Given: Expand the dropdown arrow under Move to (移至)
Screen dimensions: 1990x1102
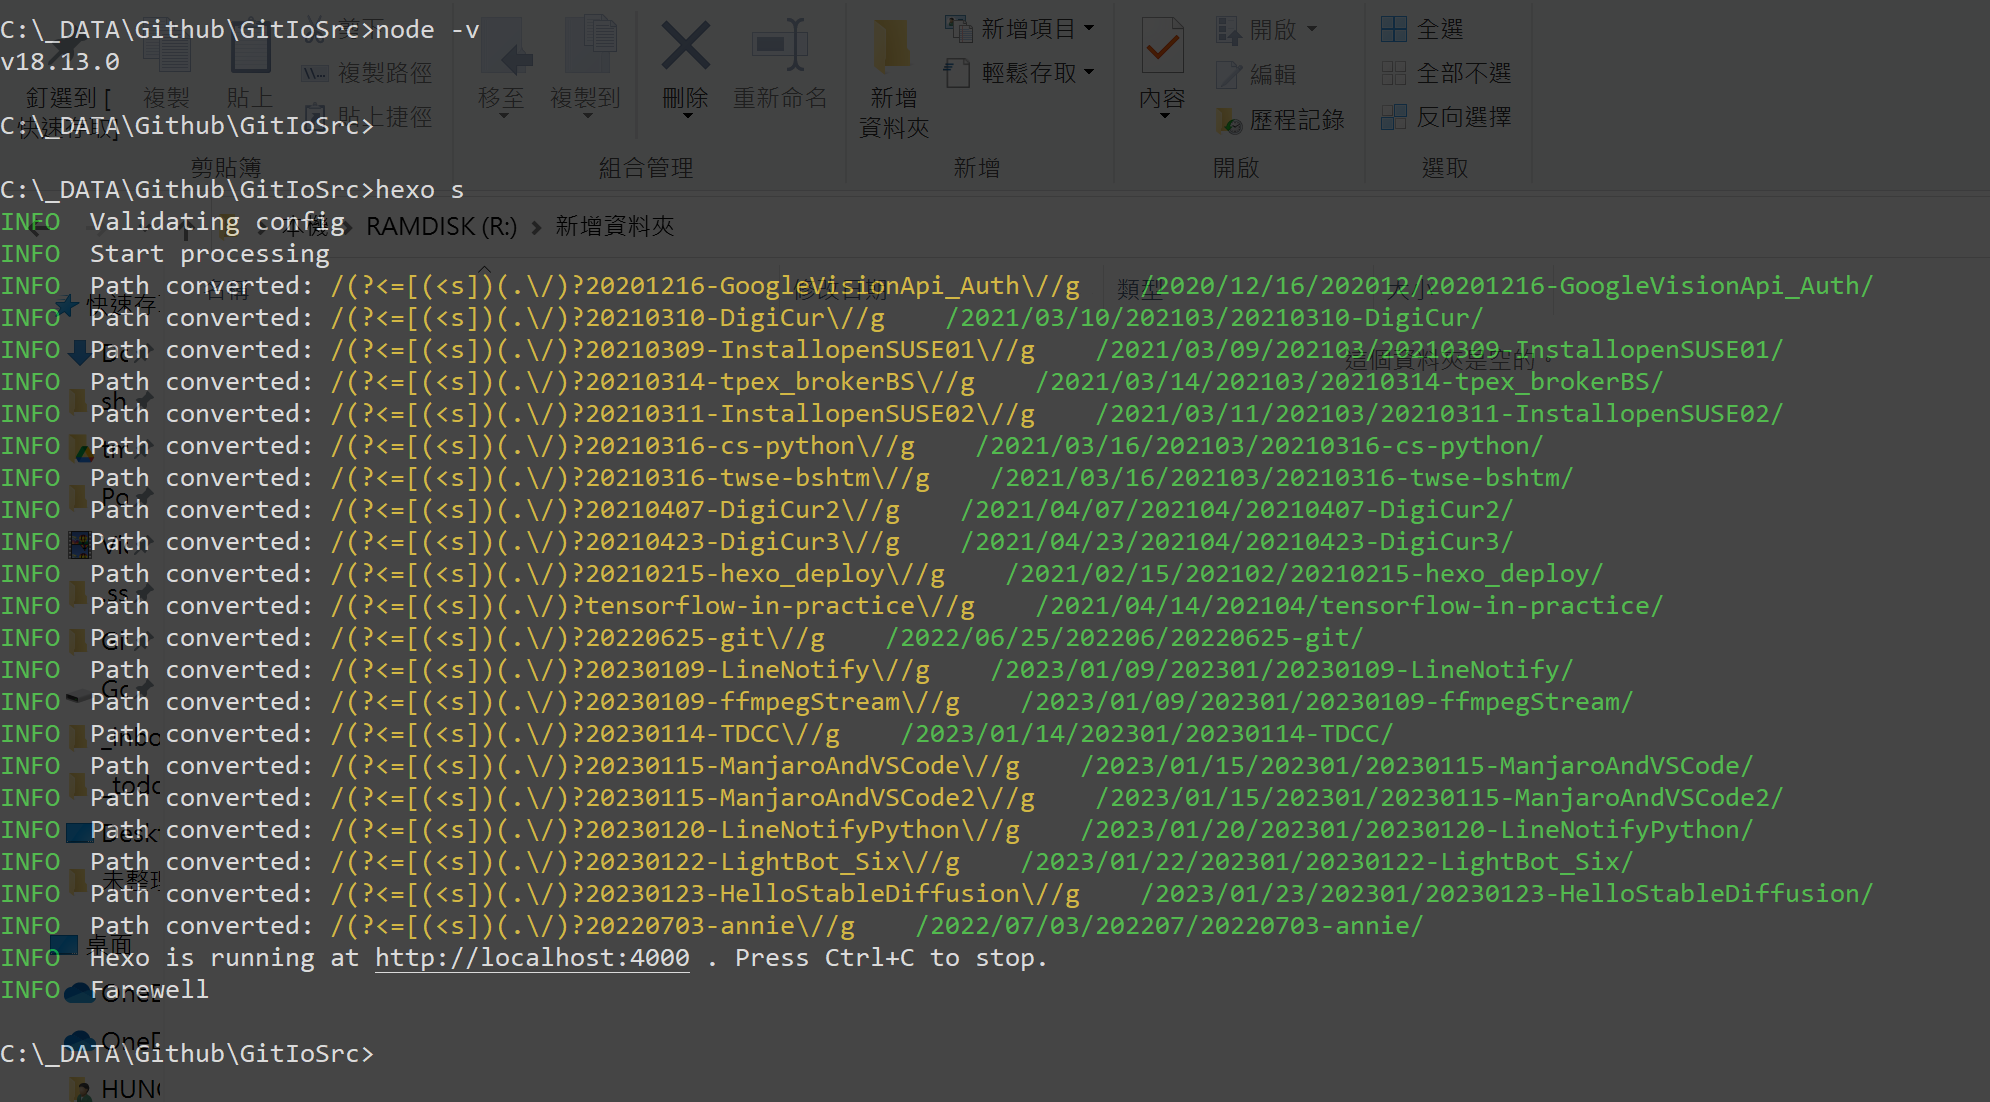Looking at the screenshot, I should 503,116.
